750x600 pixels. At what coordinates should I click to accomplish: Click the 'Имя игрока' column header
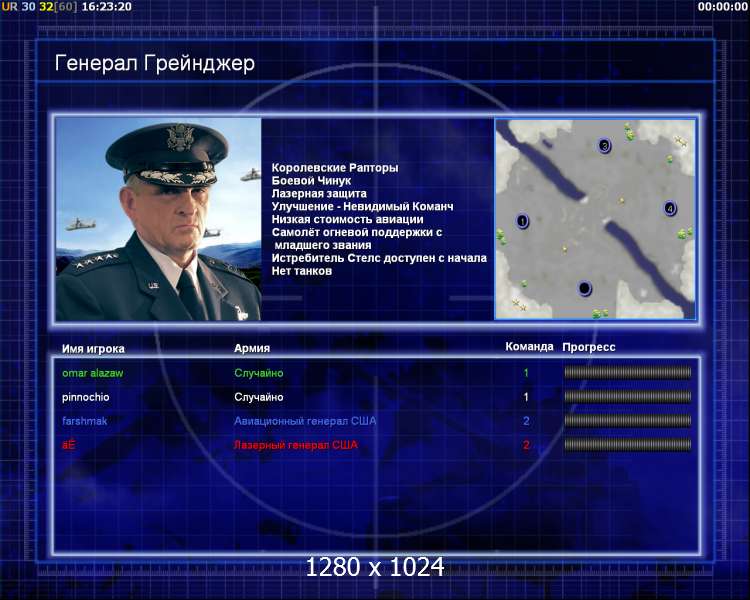point(93,349)
